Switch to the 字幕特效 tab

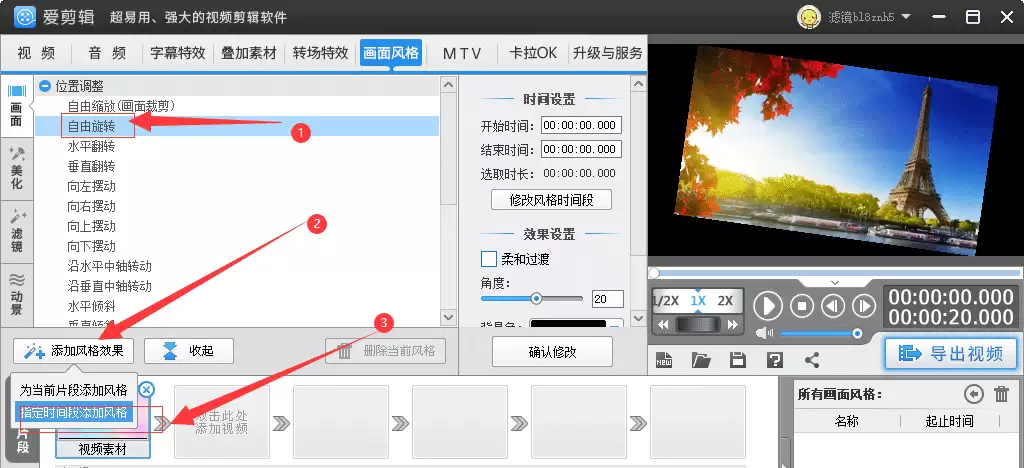[178, 54]
